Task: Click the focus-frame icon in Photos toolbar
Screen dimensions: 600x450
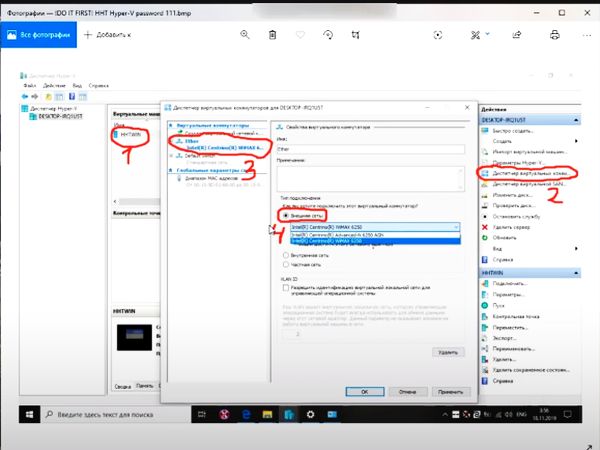Action: click(x=438, y=35)
